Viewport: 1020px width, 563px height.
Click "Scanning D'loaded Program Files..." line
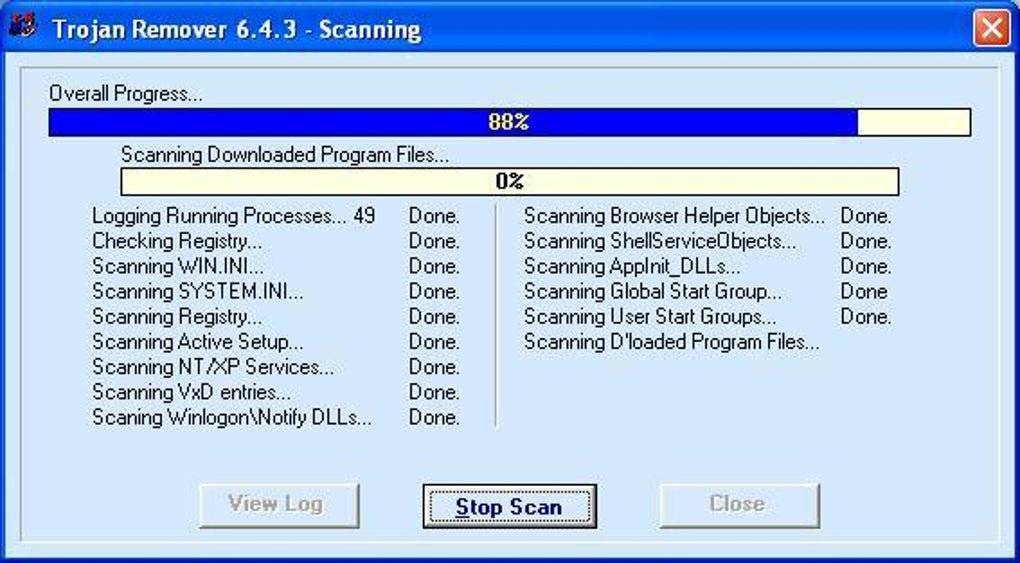click(x=672, y=341)
